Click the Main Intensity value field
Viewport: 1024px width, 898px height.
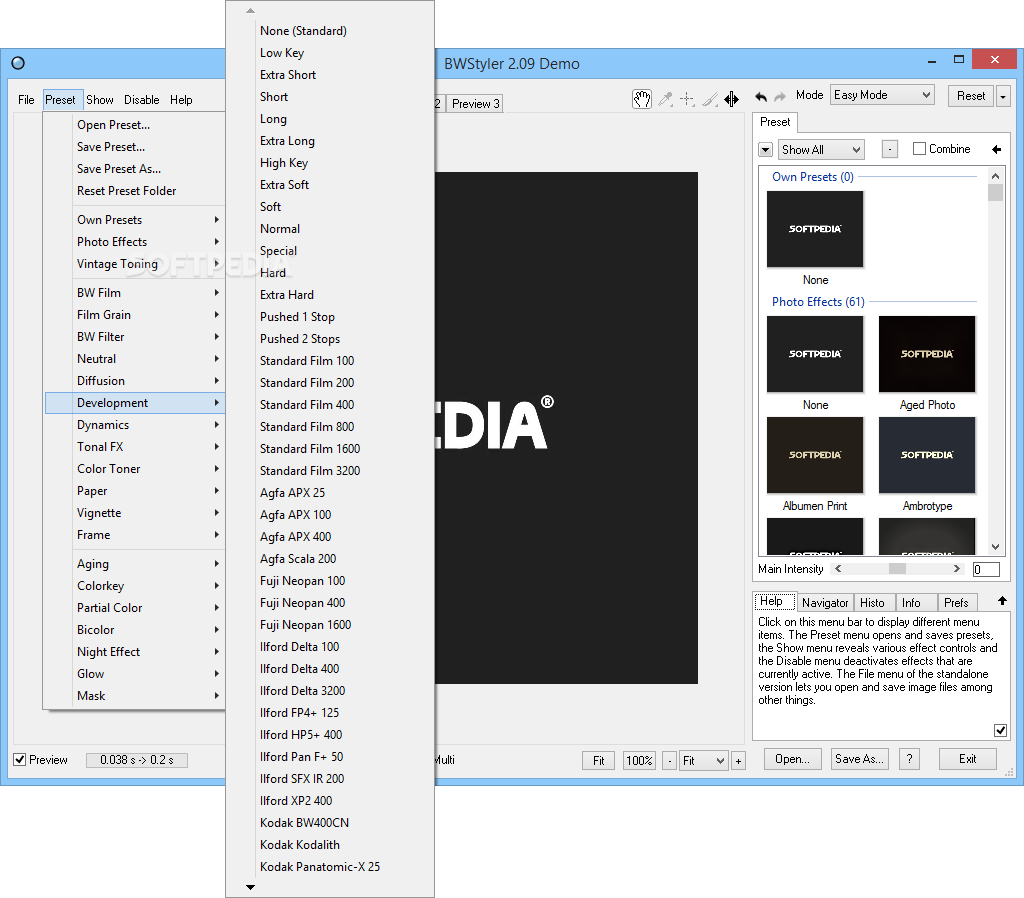pyautogui.click(x=986, y=569)
